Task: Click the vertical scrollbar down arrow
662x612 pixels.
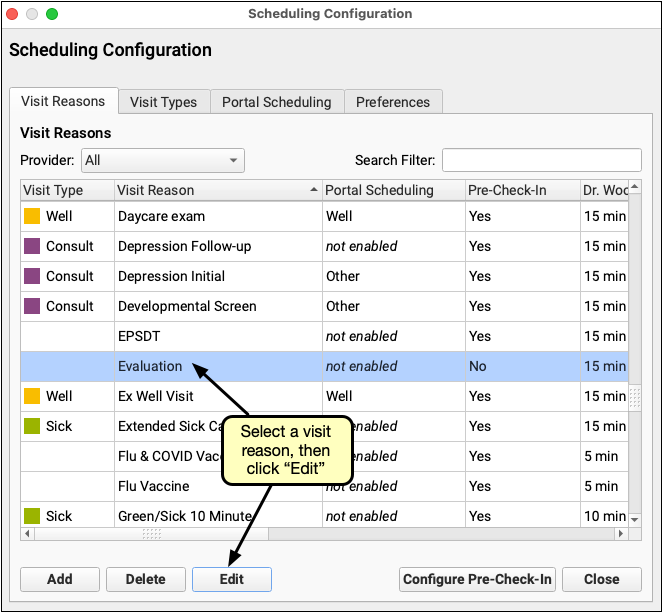Action: click(634, 519)
